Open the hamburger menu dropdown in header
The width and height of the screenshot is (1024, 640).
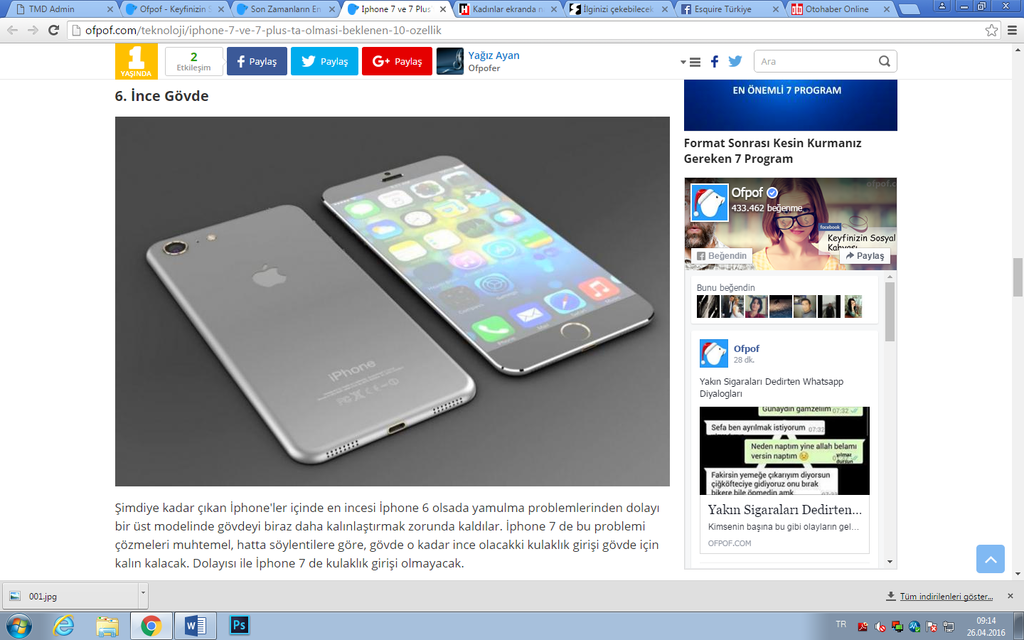(691, 62)
